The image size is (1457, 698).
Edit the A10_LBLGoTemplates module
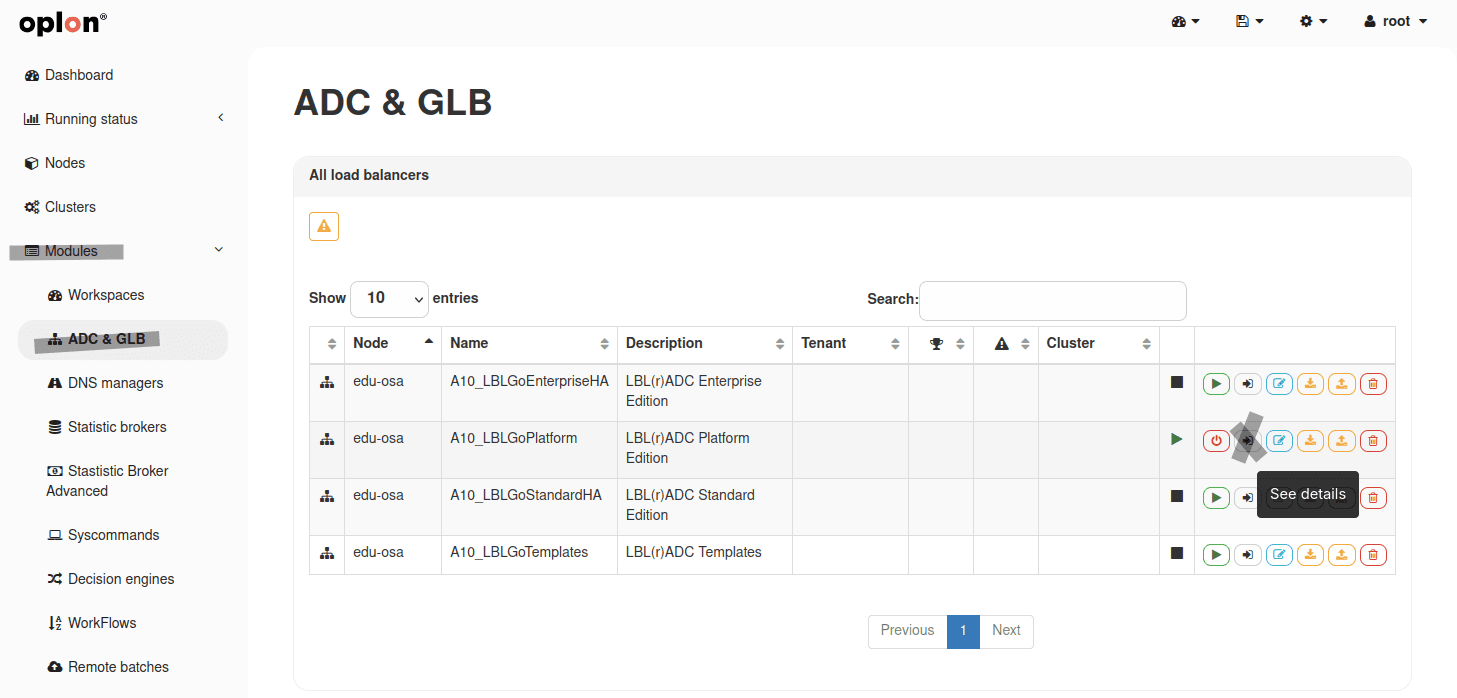coord(1279,554)
